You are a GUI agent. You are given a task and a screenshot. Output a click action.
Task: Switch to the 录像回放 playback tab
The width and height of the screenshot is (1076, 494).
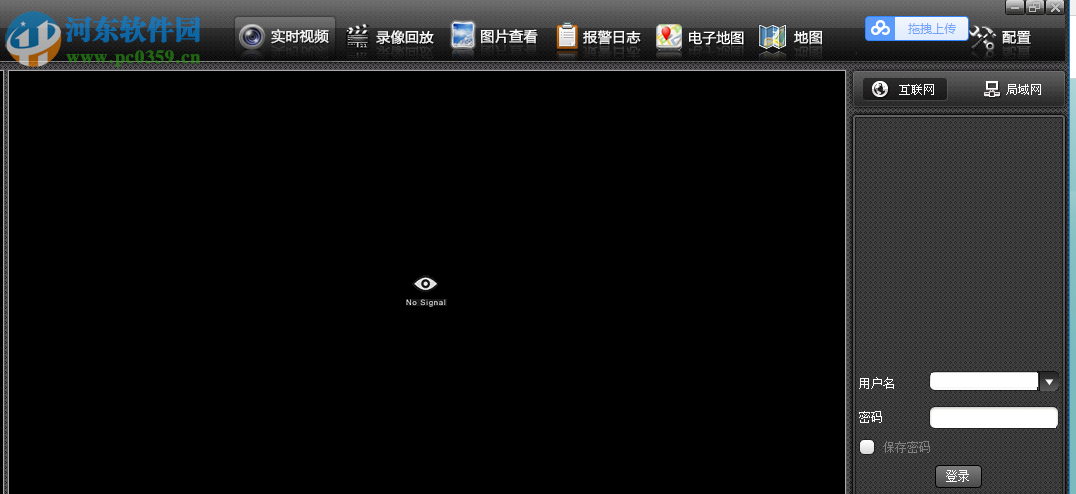pyautogui.click(x=390, y=36)
